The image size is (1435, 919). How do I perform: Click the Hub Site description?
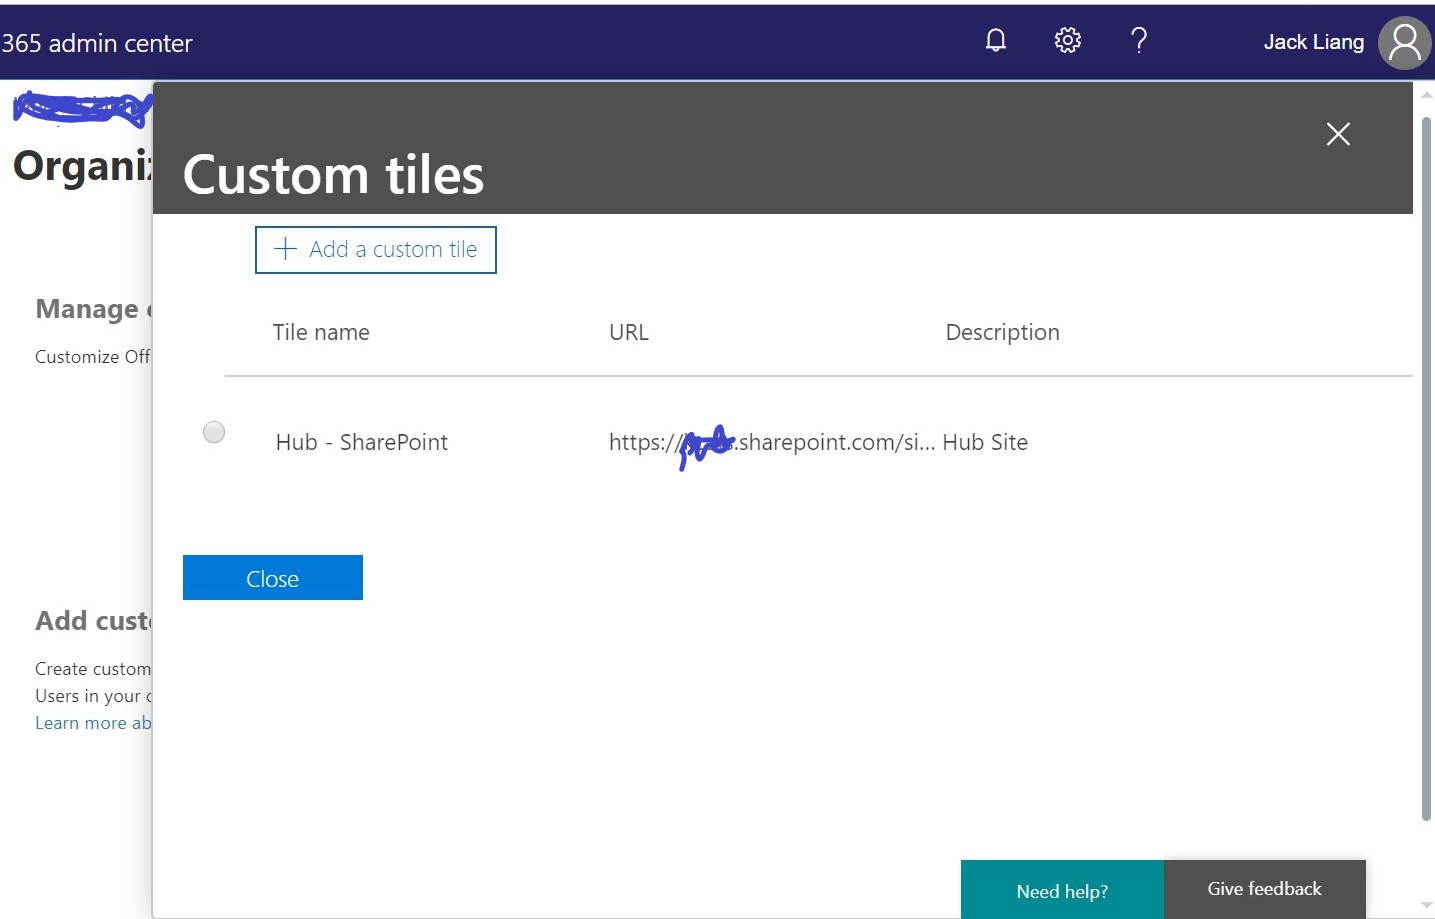(x=985, y=442)
